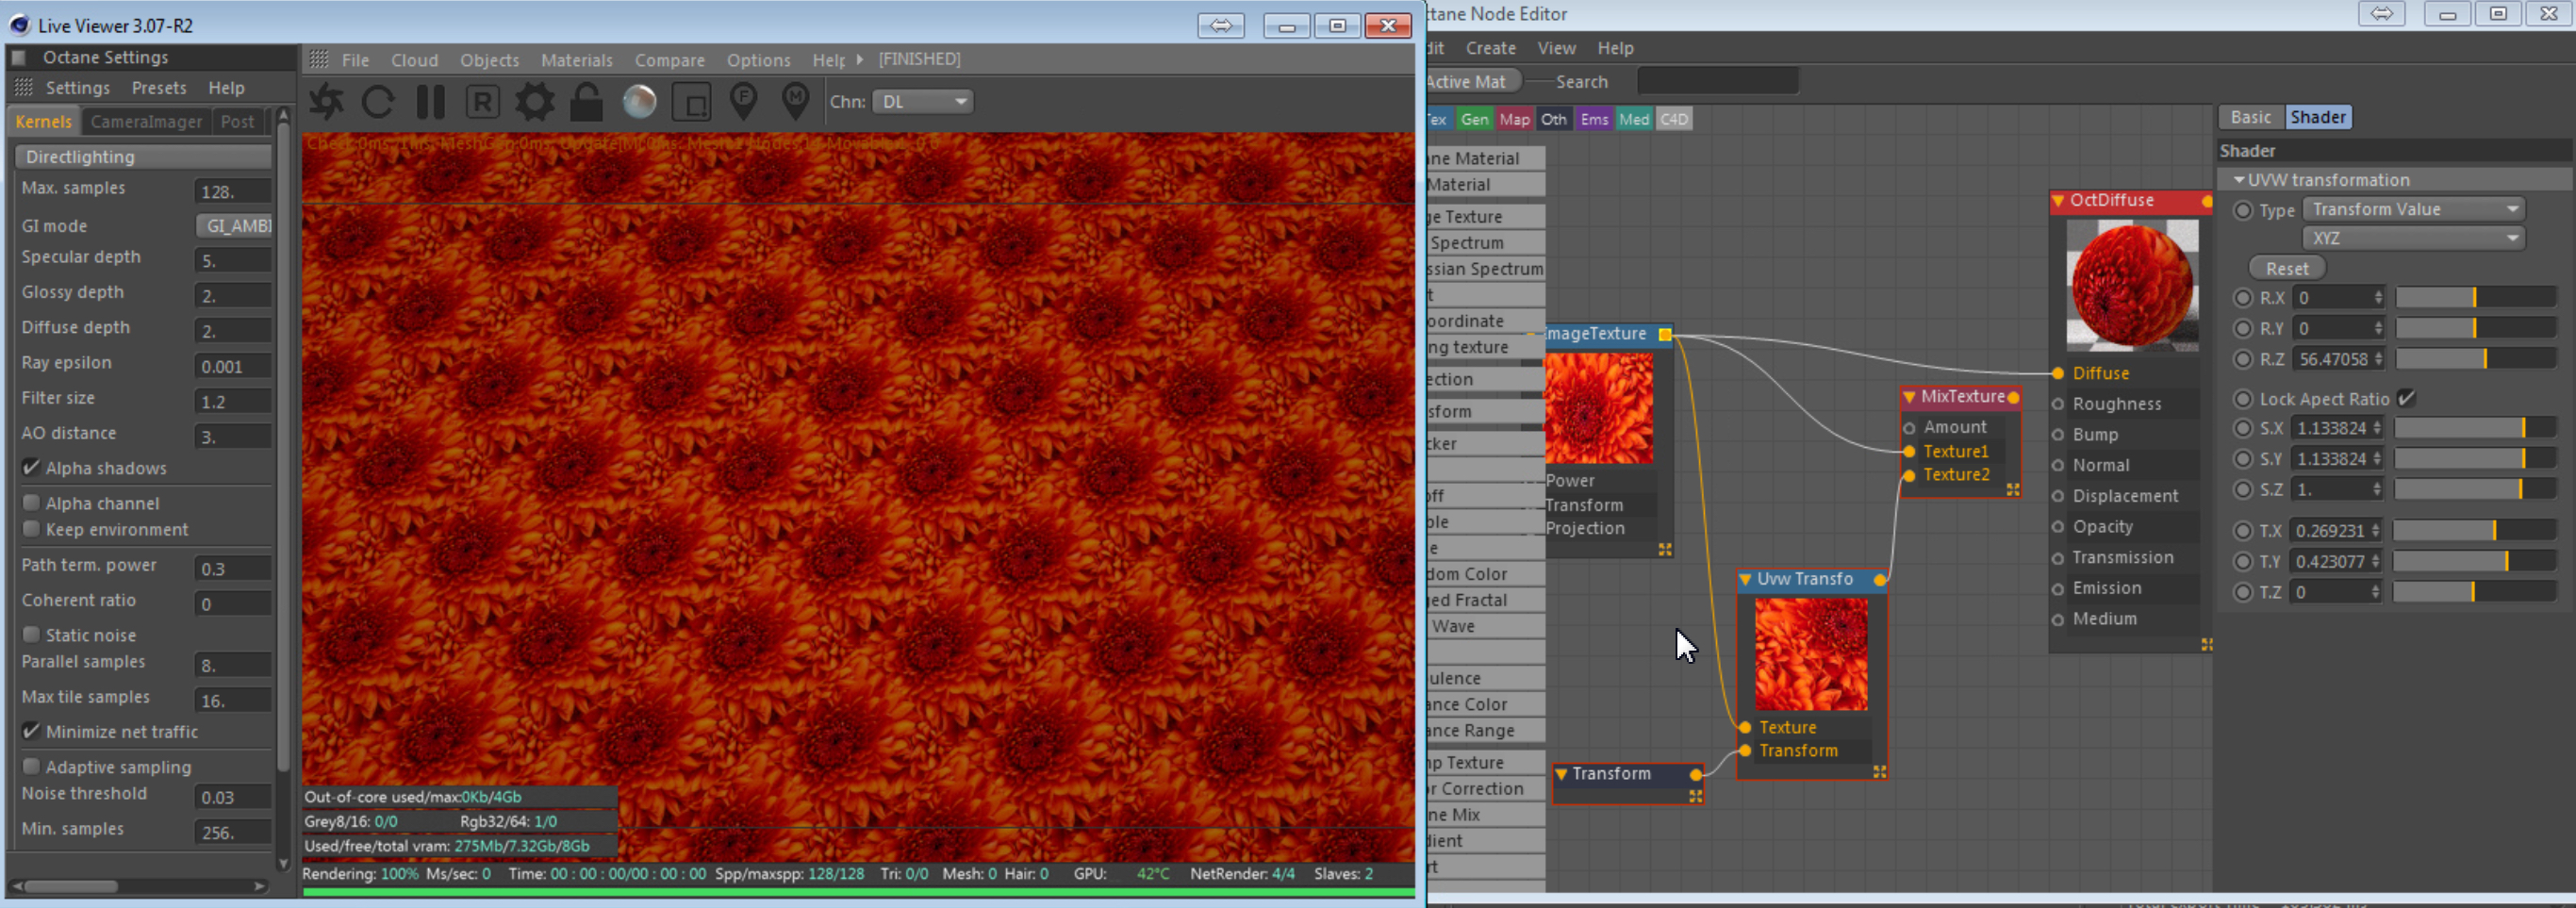Collapse the OctDiffuse node
Image resolution: width=2576 pixels, height=908 pixels.
coord(2058,201)
